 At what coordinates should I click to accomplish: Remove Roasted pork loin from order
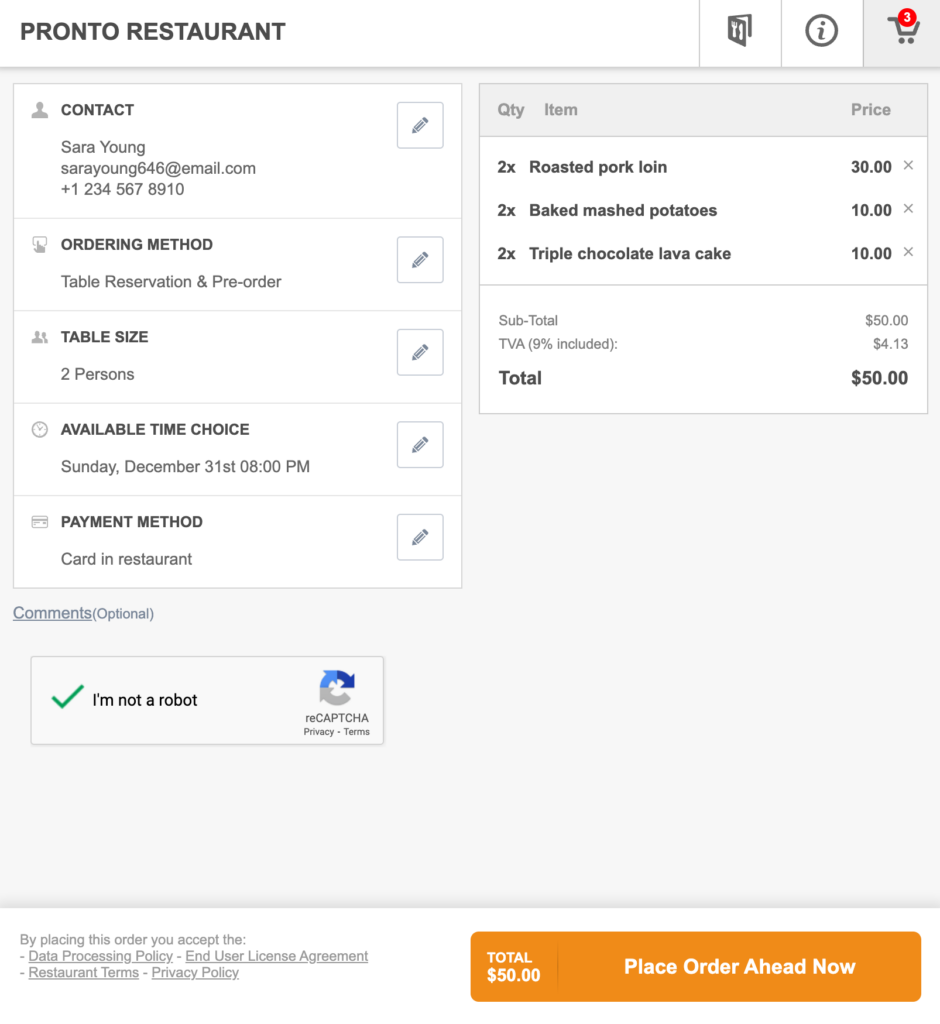908,166
